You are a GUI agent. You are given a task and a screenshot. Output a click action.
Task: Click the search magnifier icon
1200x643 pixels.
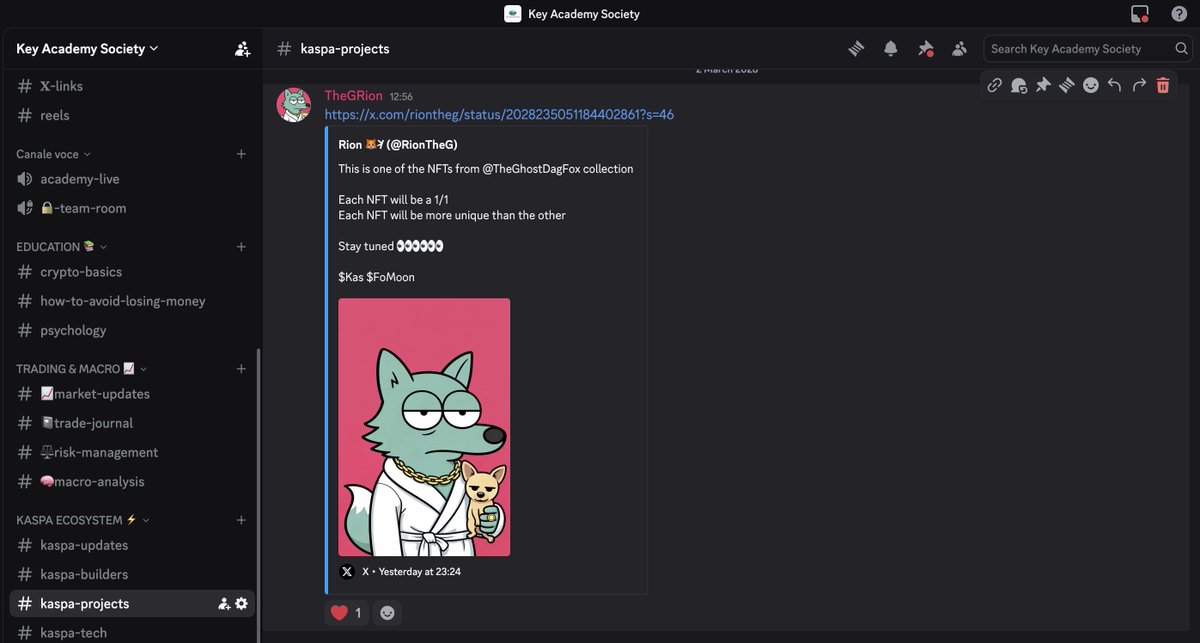(1181, 48)
